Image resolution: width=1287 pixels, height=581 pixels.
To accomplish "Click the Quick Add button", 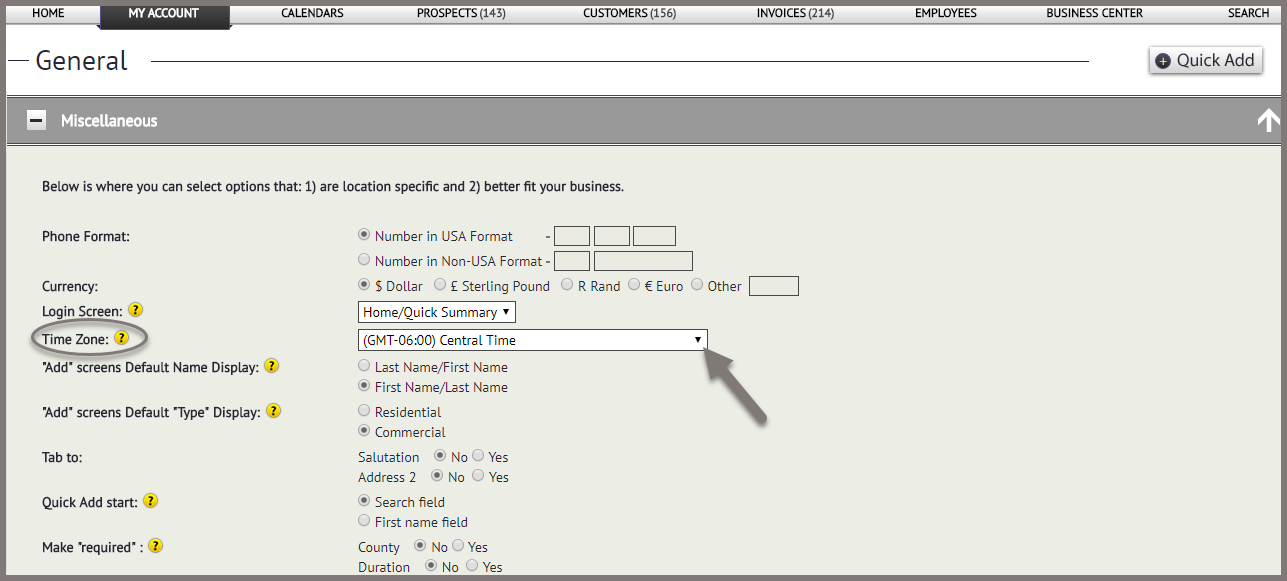I will [1206, 60].
